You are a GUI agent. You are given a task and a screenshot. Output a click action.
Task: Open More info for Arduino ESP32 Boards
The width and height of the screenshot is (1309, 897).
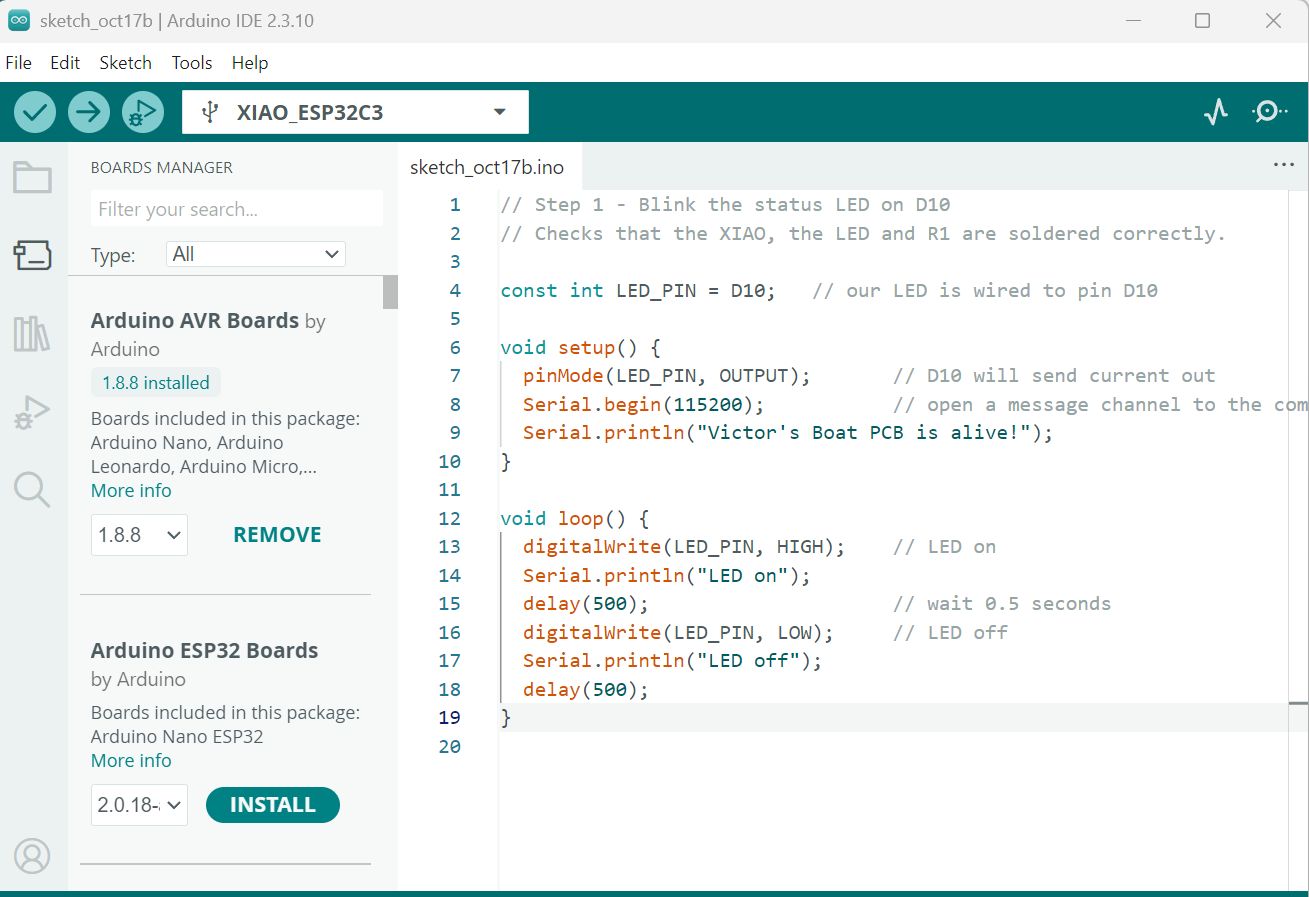[131, 761]
